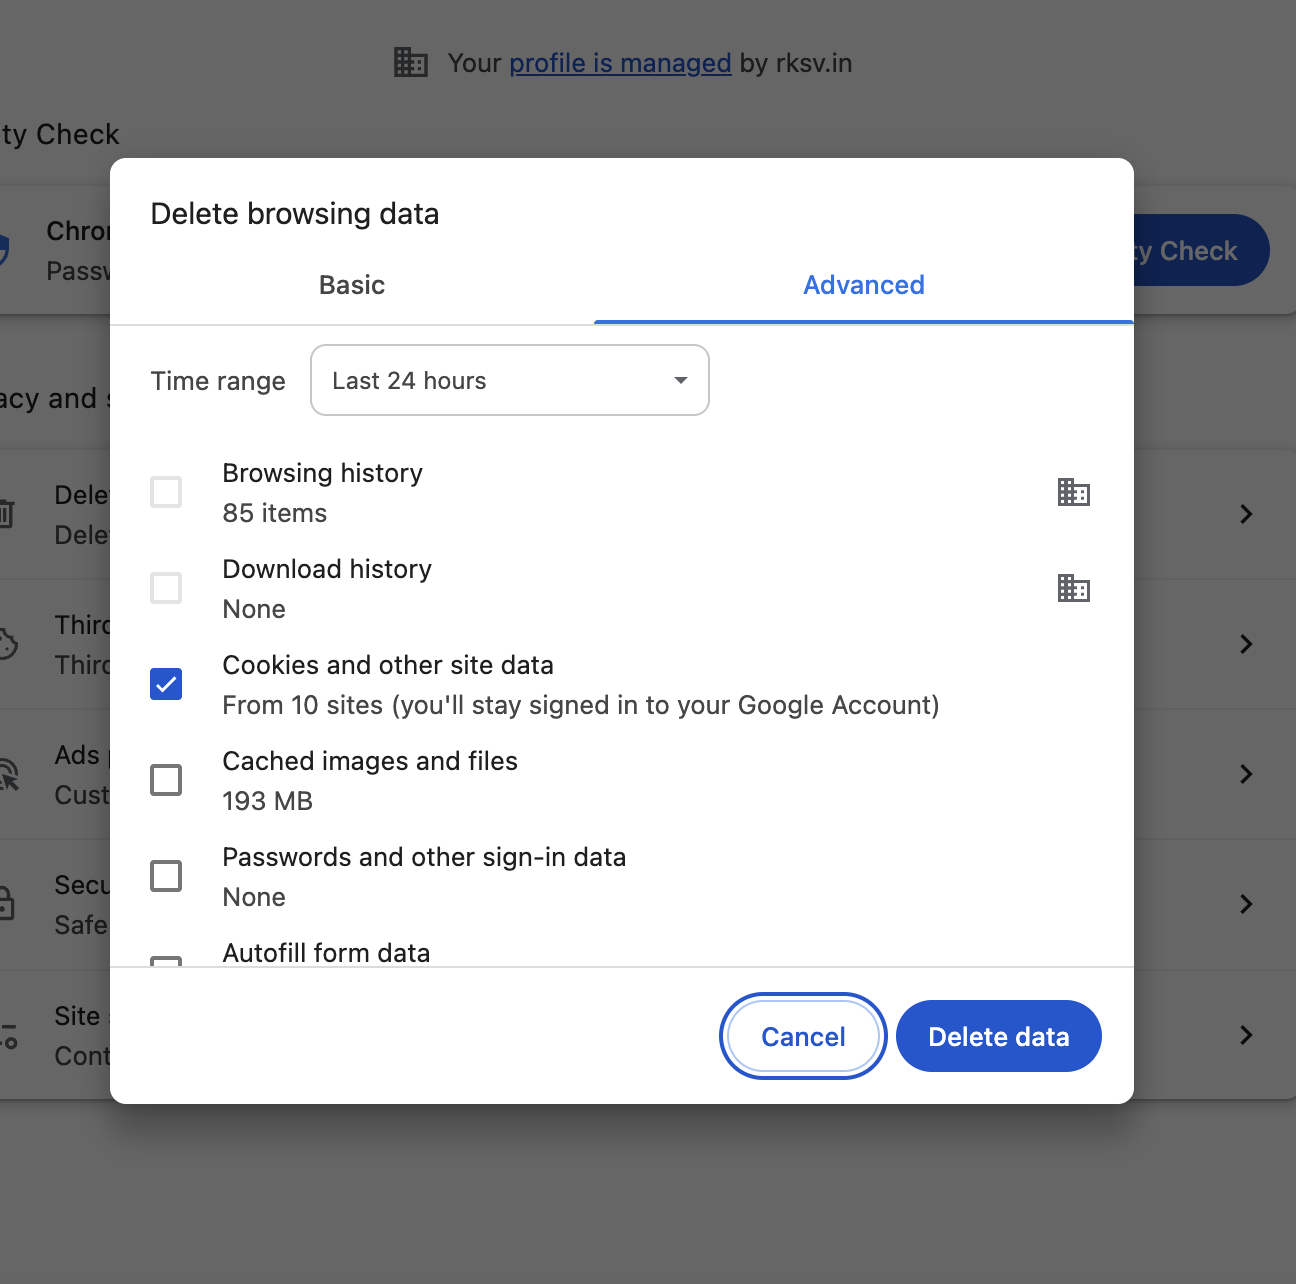Enable the Cached images and files checkbox
Image resolution: width=1296 pixels, height=1284 pixels.
(166, 780)
